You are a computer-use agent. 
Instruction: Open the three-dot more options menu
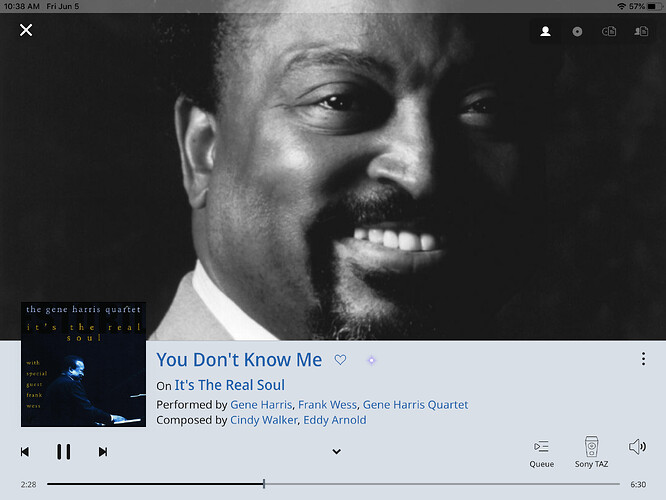click(643, 359)
